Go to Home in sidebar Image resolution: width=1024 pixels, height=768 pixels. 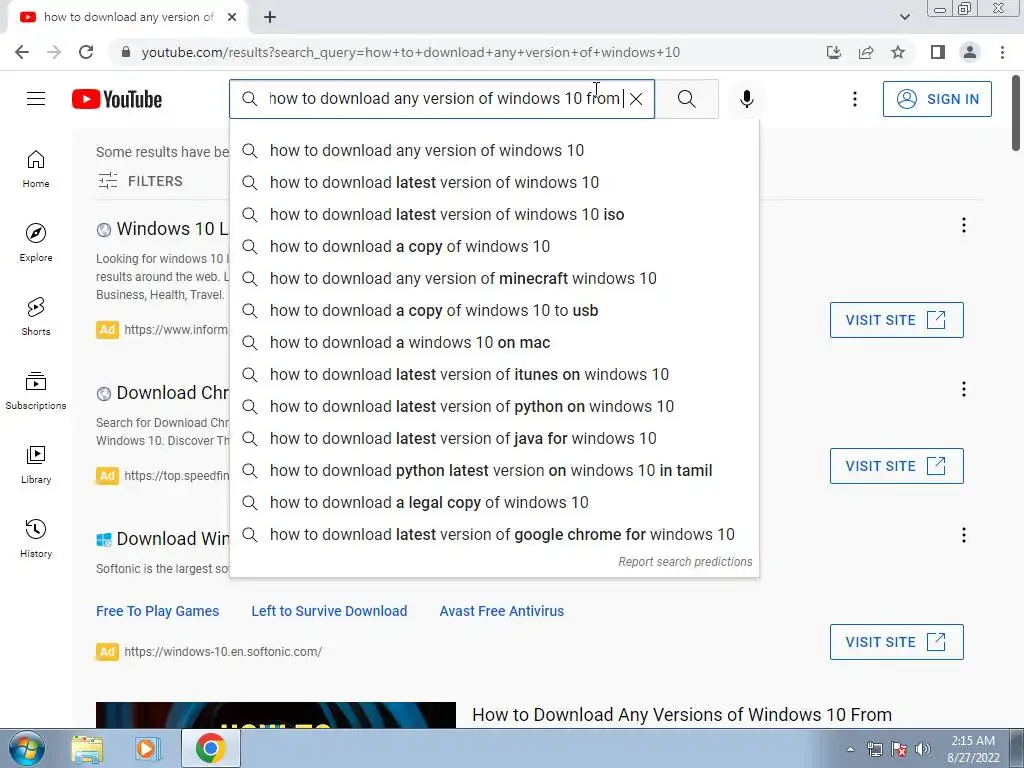[36, 168]
